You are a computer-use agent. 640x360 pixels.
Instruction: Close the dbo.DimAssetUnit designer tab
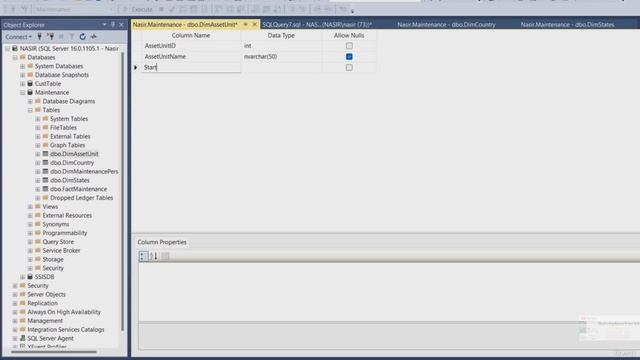(x=254, y=24)
